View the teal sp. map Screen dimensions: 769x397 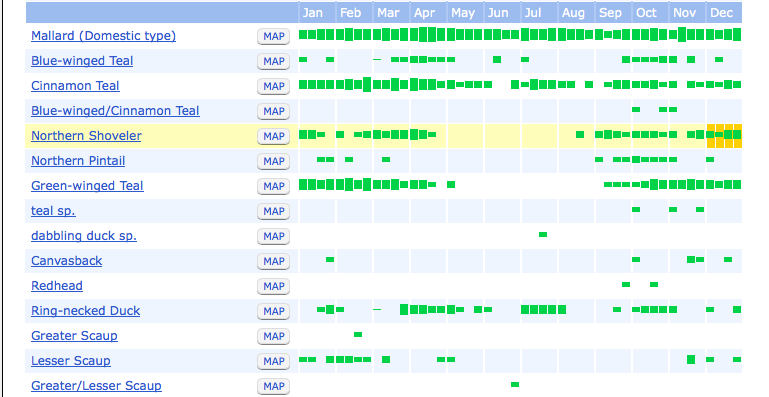[x=274, y=212]
